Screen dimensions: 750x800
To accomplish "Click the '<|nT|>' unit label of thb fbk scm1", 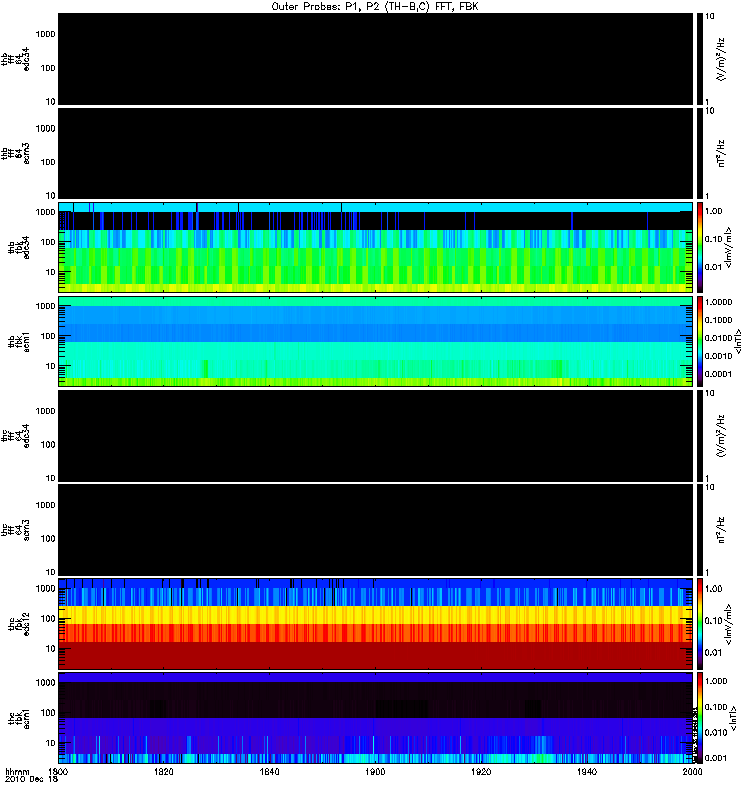I will click(737, 342).
